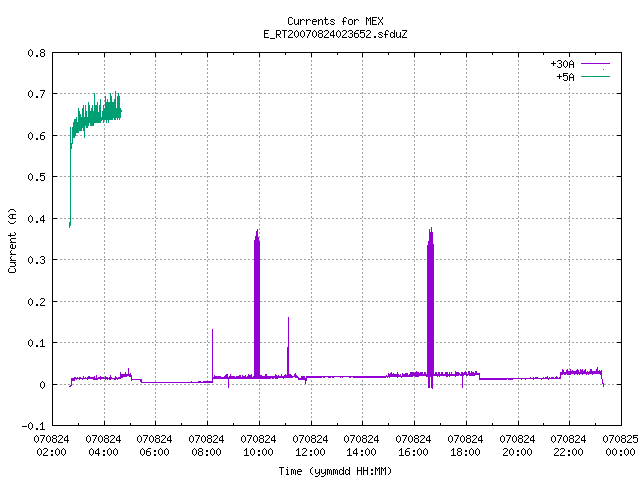Screen dimensions: 640x480
Task: Click the 0.5 y-axis tick label
Action: coord(36,177)
